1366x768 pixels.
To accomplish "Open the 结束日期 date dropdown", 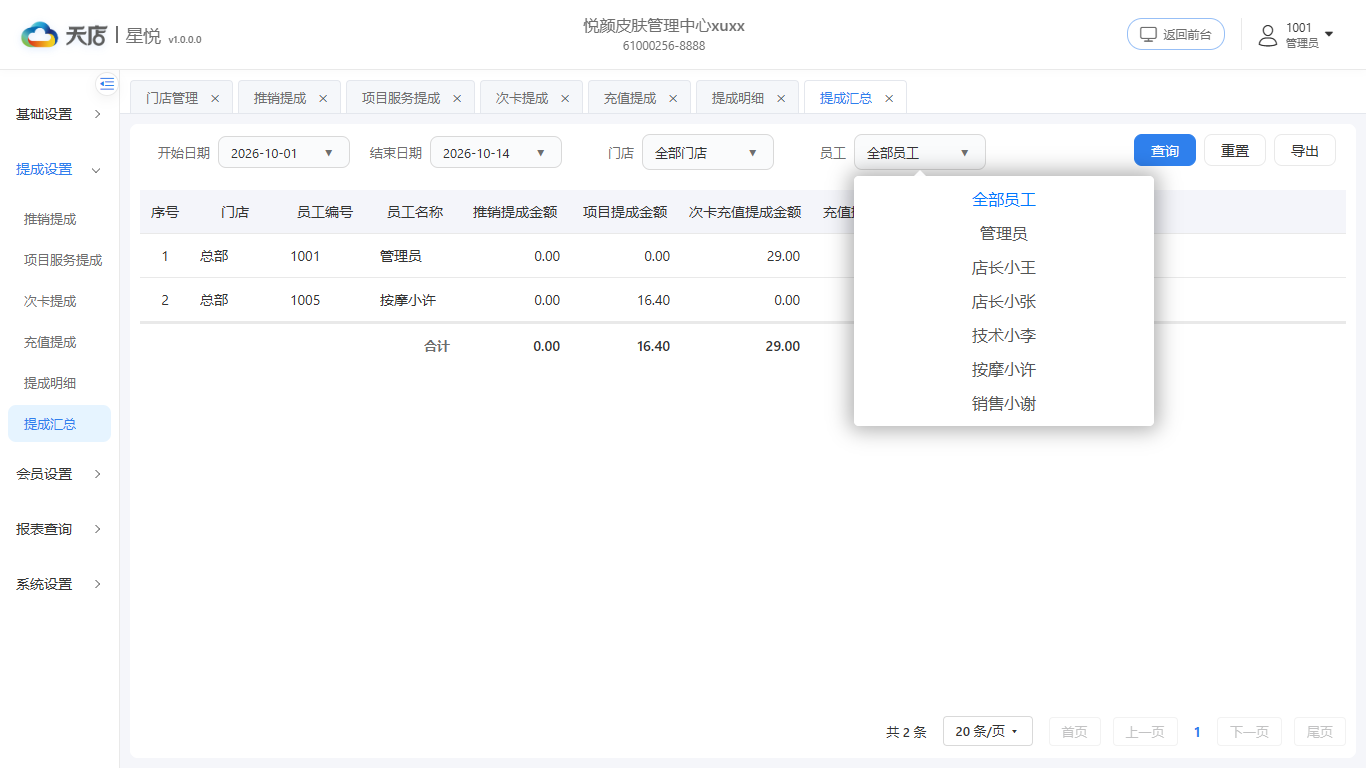I will point(496,152).
